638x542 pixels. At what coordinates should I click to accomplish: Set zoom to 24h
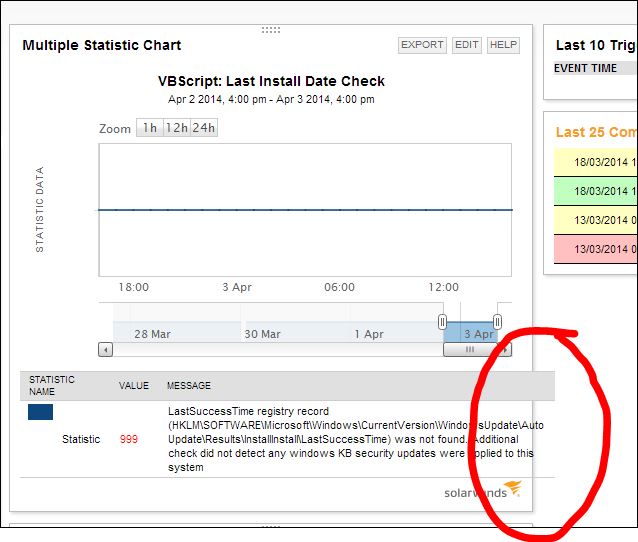[204, 128]
